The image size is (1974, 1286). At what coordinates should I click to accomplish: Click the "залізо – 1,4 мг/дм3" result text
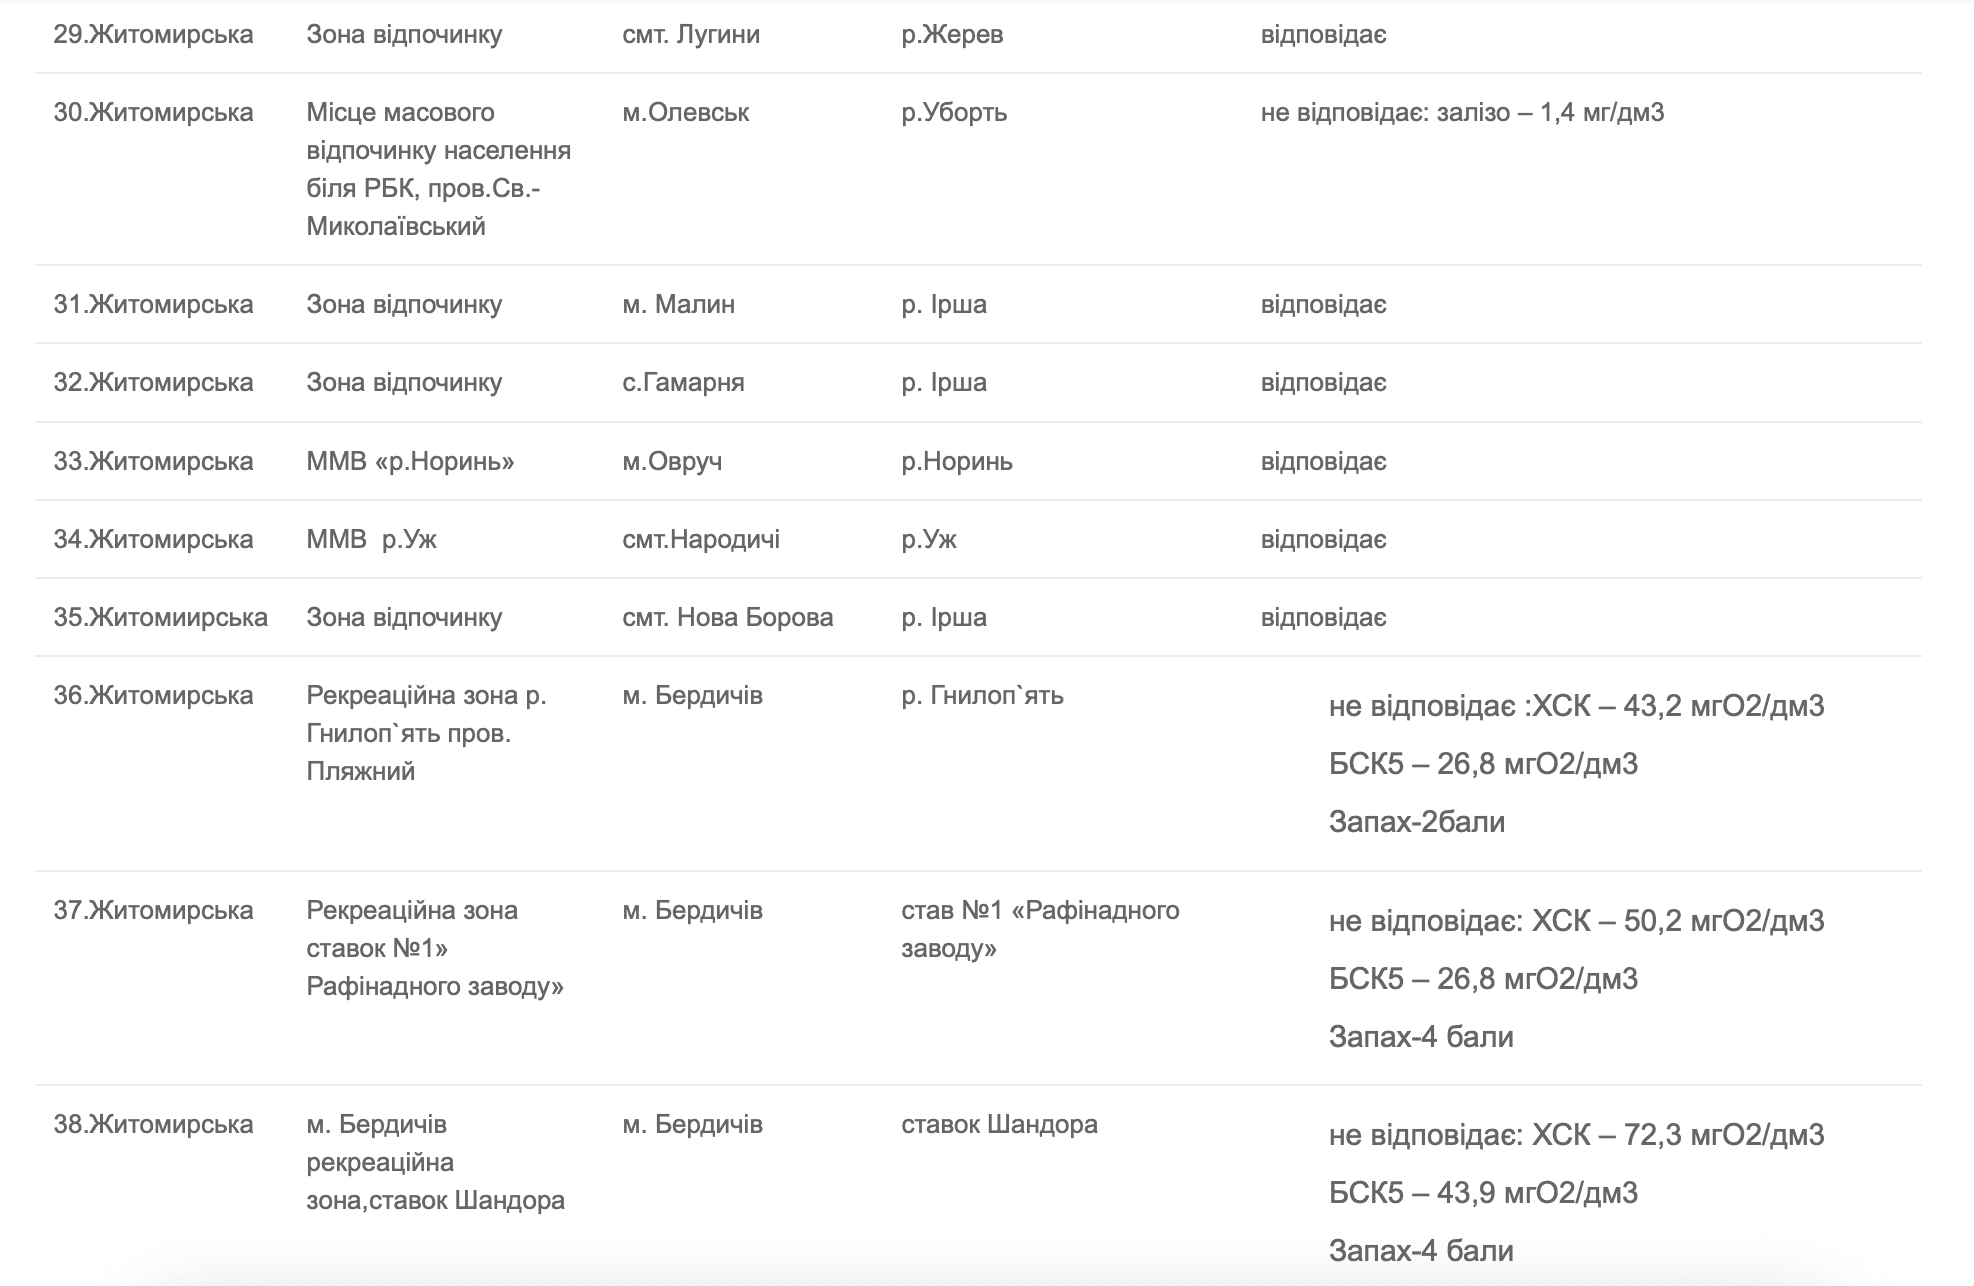pos(1550,113)
